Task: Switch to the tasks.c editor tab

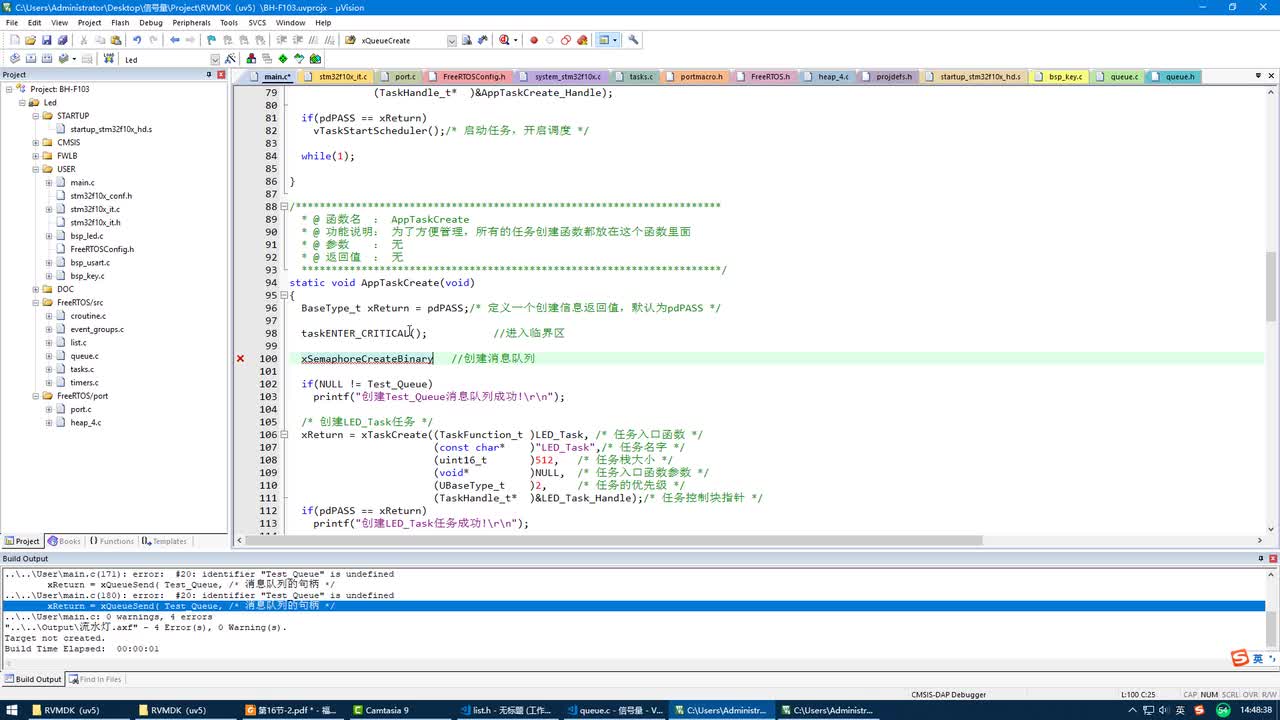Action: click(x=635, y=76)
